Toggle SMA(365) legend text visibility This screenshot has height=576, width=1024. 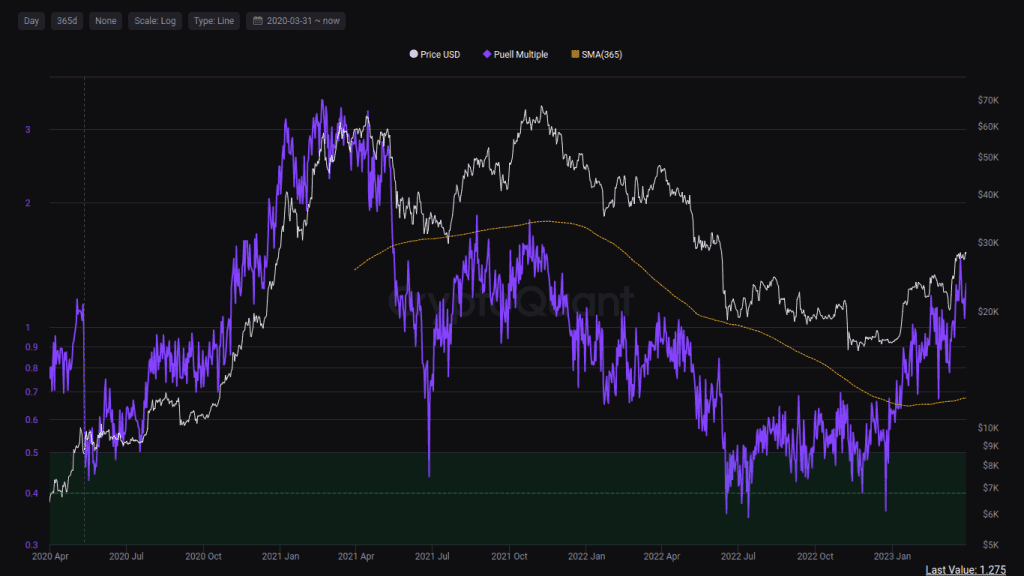click(602, 54)
